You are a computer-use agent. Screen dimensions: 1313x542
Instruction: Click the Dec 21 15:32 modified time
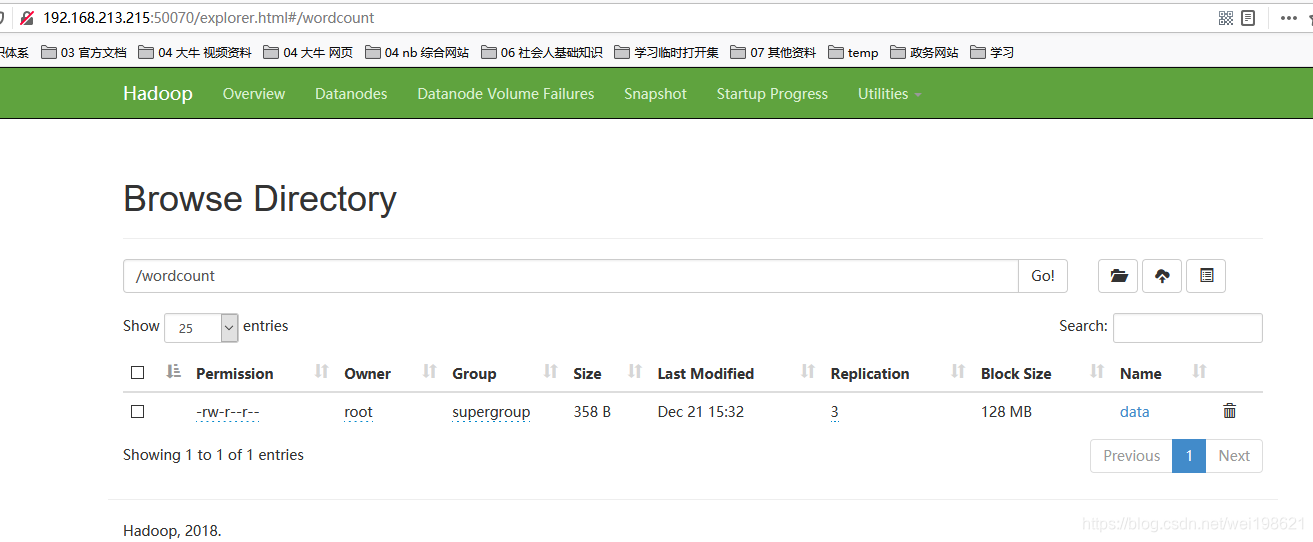tap(701, 411)
